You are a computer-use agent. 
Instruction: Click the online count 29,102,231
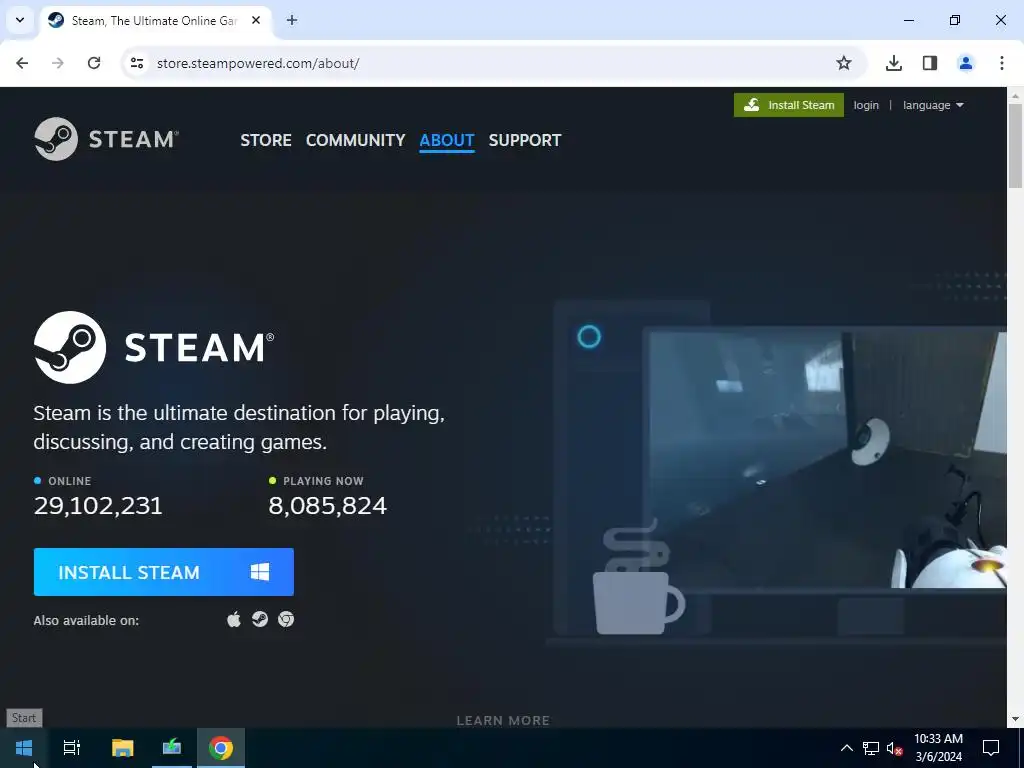[98, 505]
